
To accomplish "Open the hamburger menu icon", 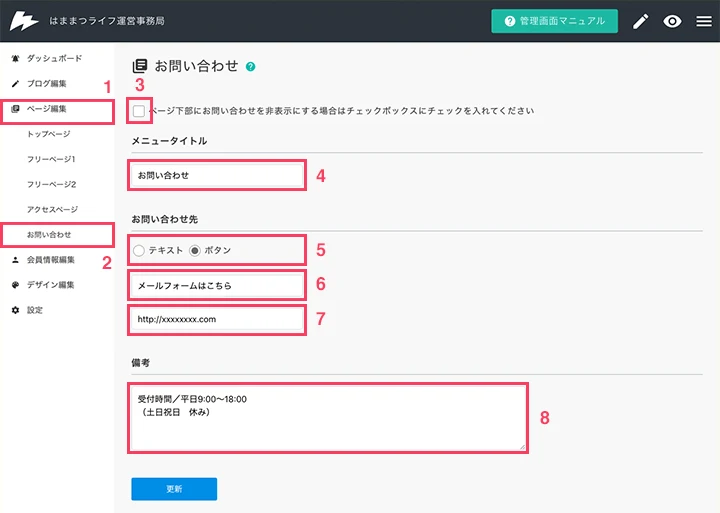I will pos(704,21).
